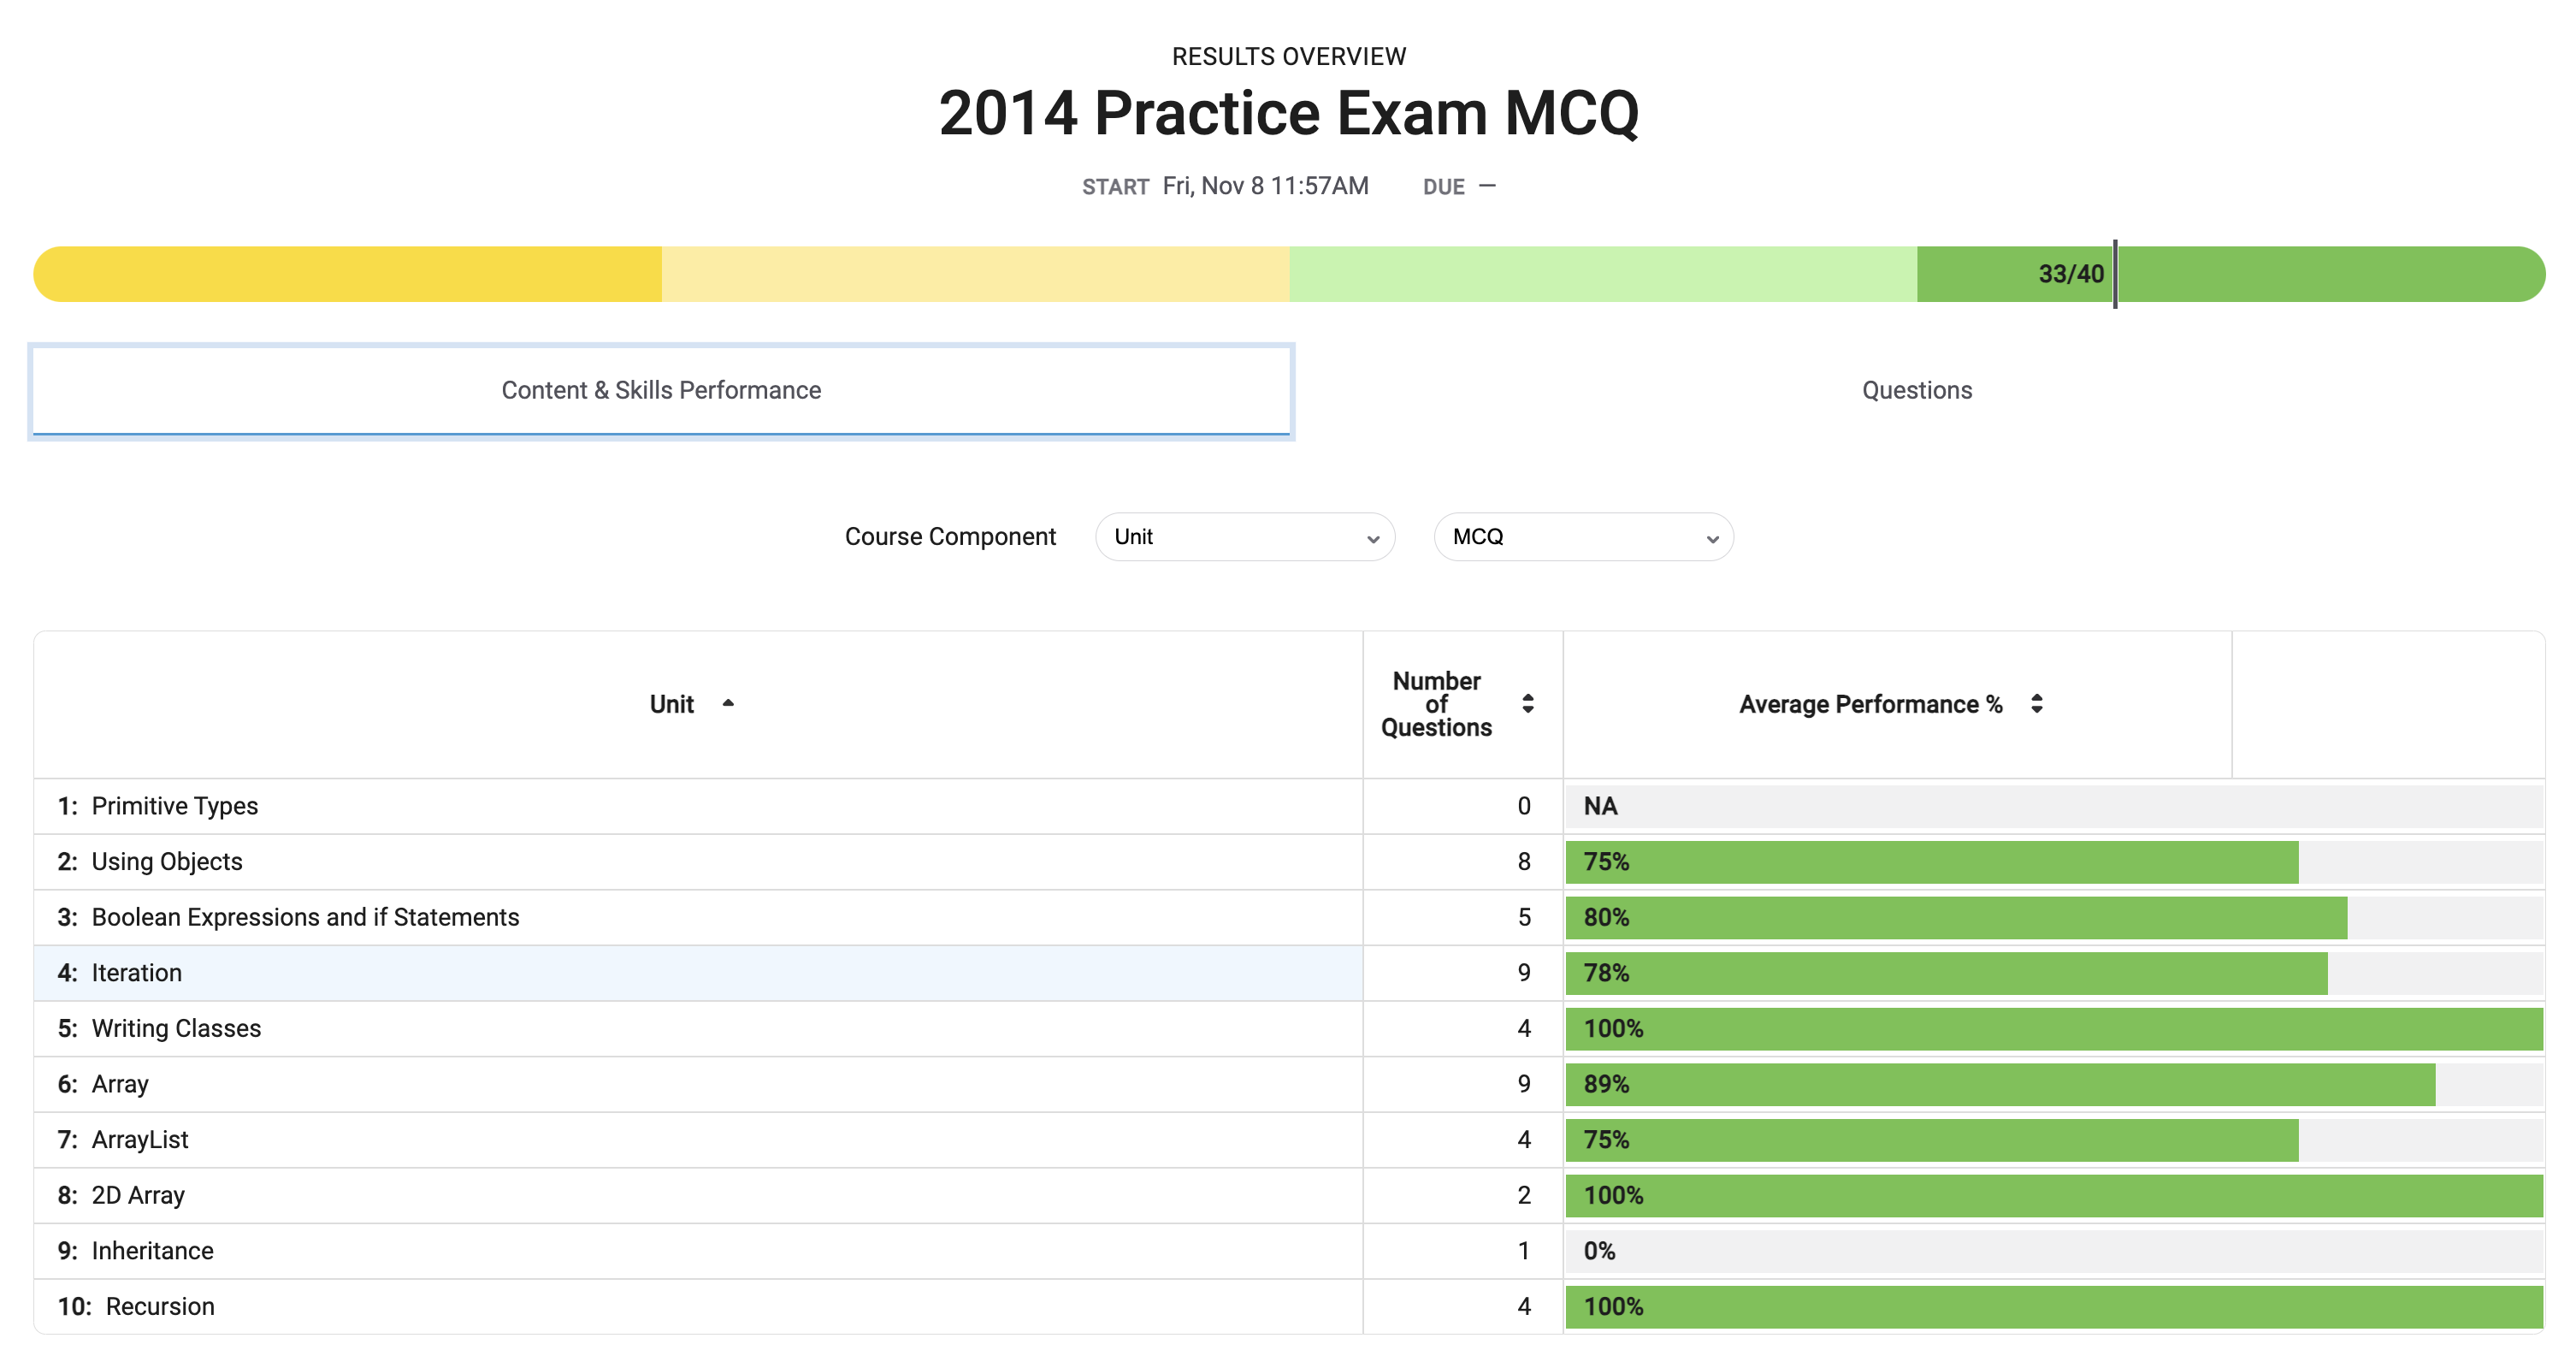Expand the MCQ dropdown menu
This screenshot has height=1350, width=2576.
pyautogui.click(x=1583, y=537)
